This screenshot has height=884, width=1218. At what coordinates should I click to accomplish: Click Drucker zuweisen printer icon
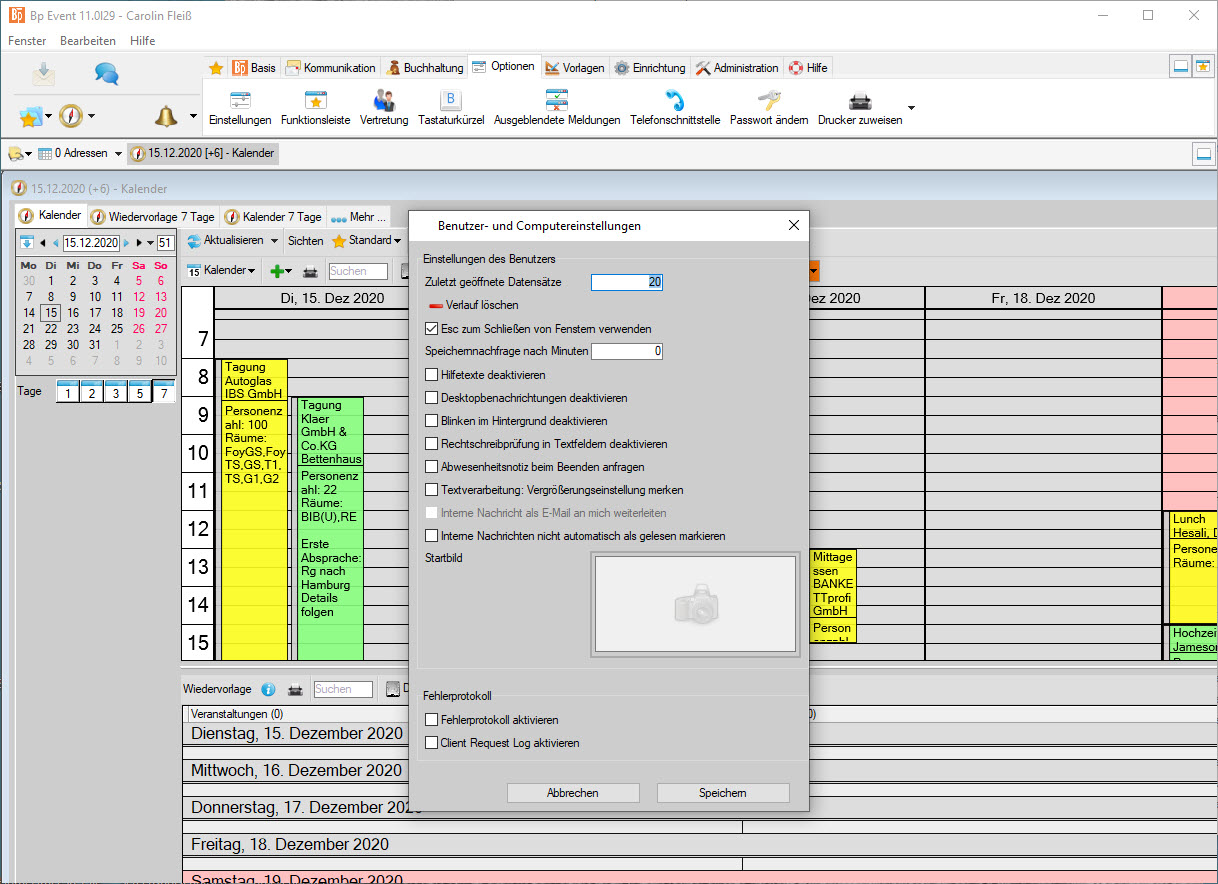[859, 101]
